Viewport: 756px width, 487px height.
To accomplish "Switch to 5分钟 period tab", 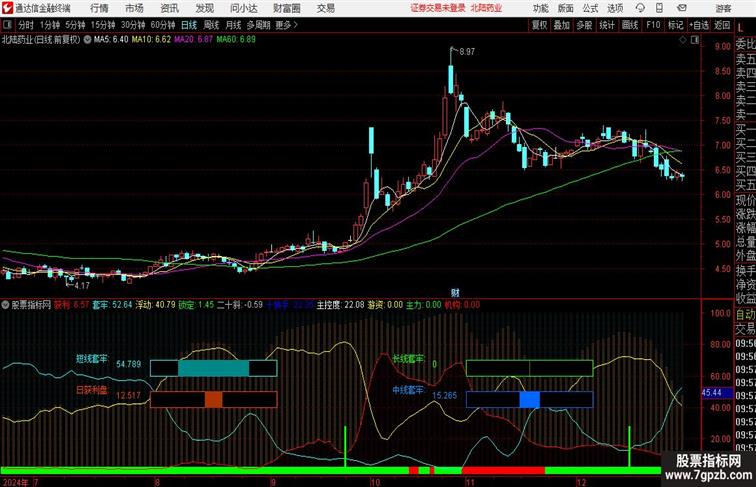I will (x=75, y=25).
